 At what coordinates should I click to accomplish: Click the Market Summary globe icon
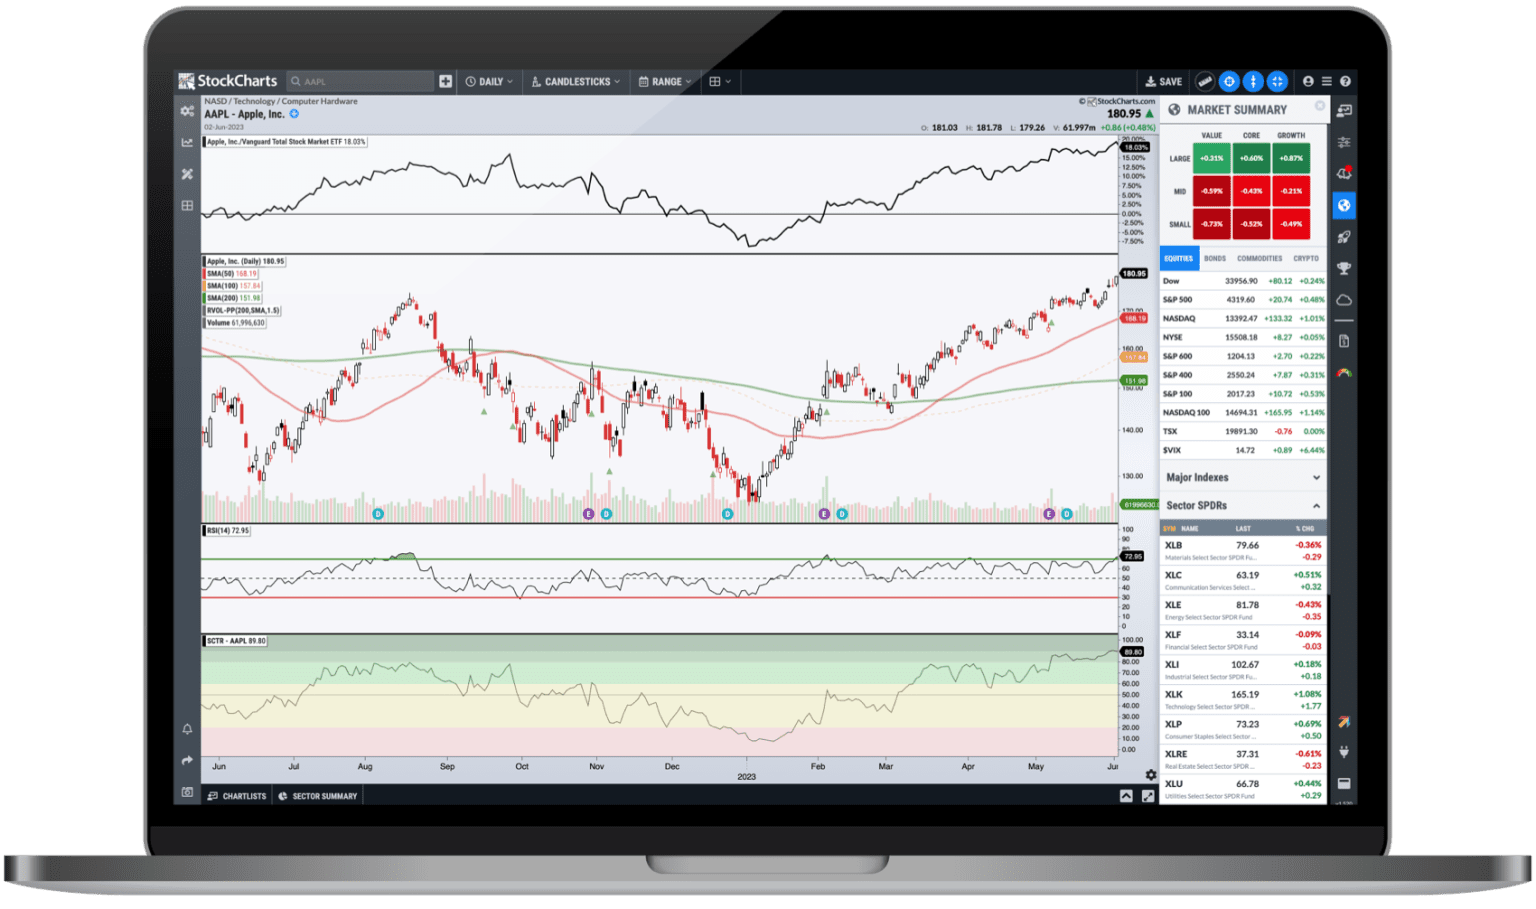point(1344,205)
